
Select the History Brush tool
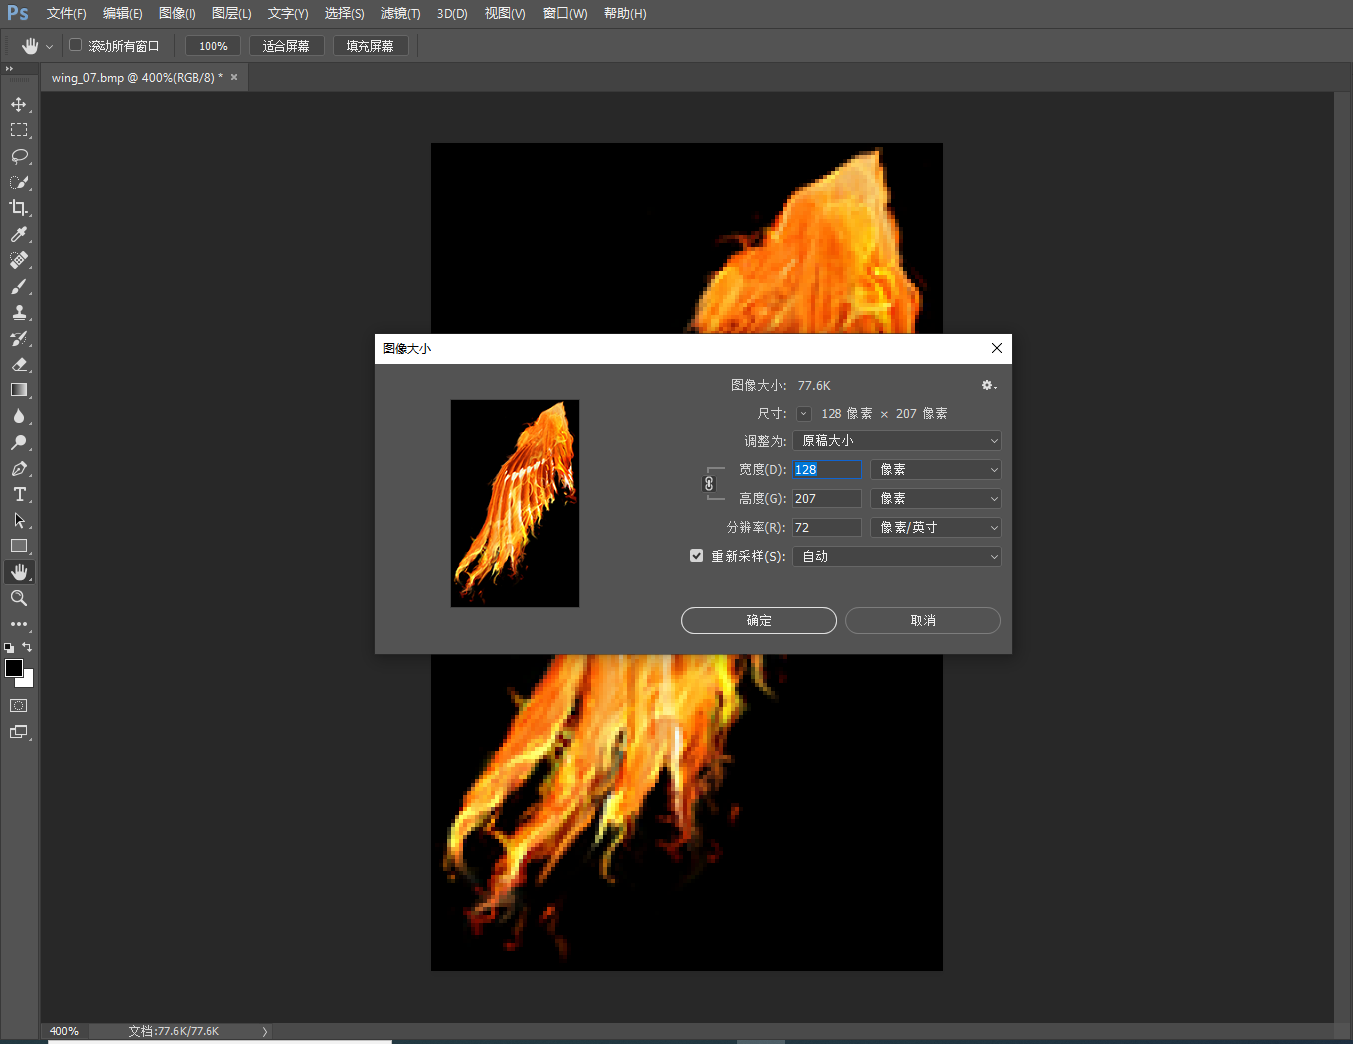[x=19, y=338]
